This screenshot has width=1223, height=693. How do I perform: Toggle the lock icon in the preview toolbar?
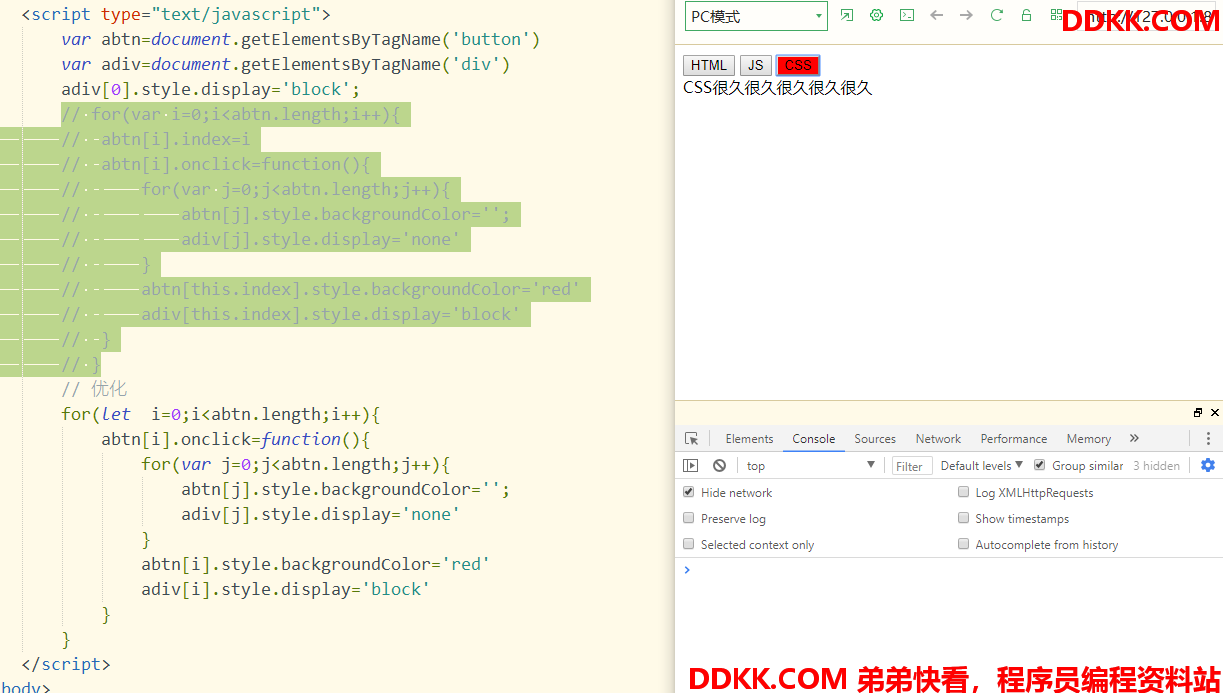(1026, 15)
